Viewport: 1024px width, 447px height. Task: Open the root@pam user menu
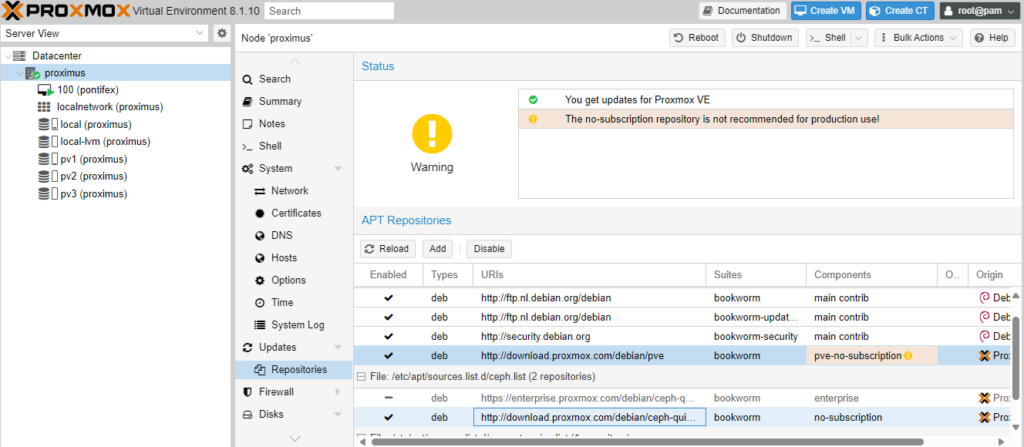979,11
